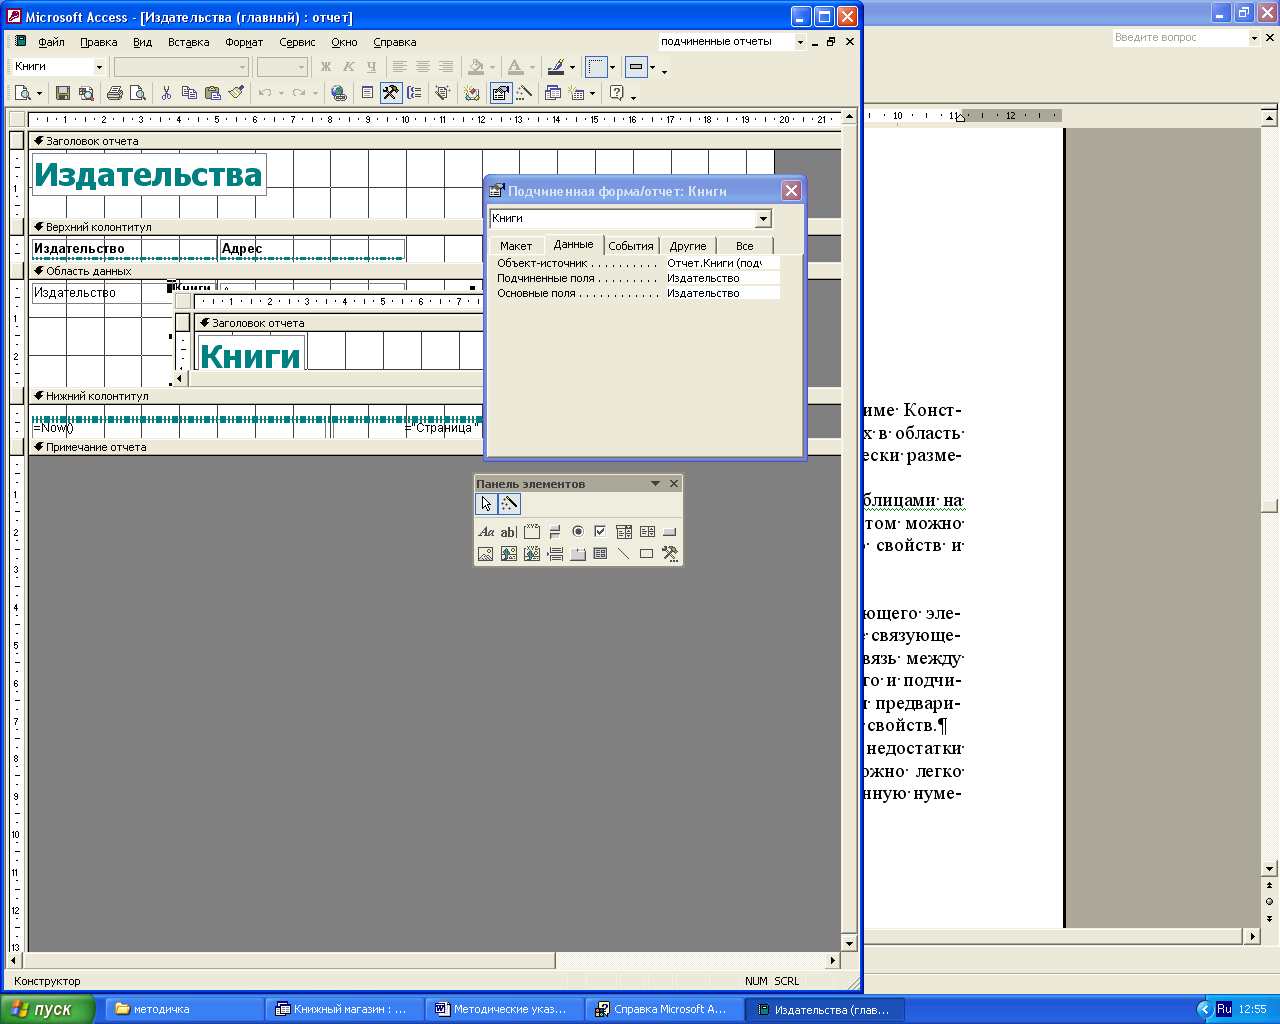Open the Сервис menu
Screen dimensions: 1280x1024
click(x=297, y=42)
